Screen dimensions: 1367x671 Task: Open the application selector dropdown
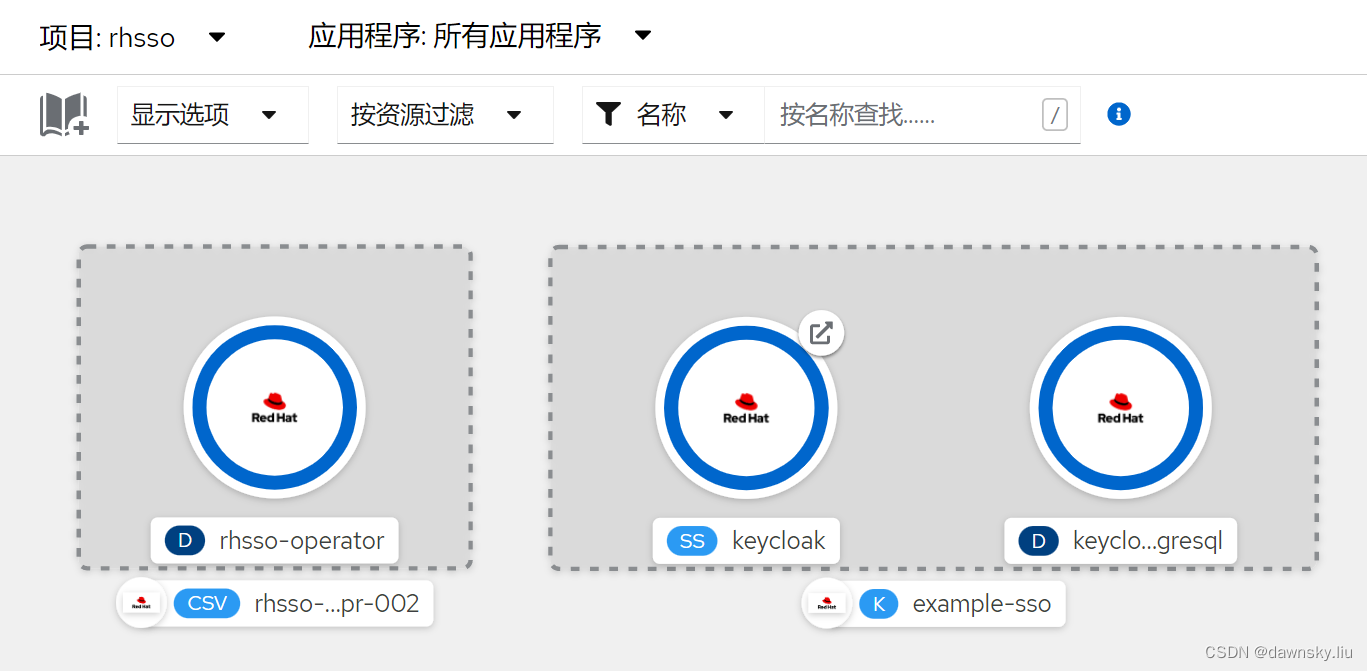click(480, 37)
